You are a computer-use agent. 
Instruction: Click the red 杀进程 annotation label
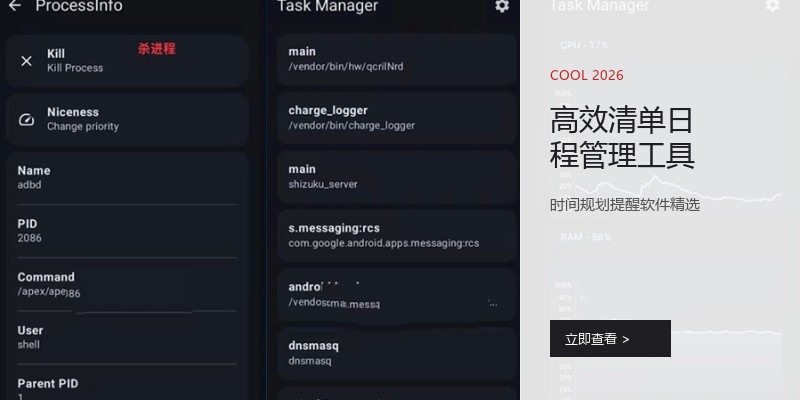pos(157,49)
